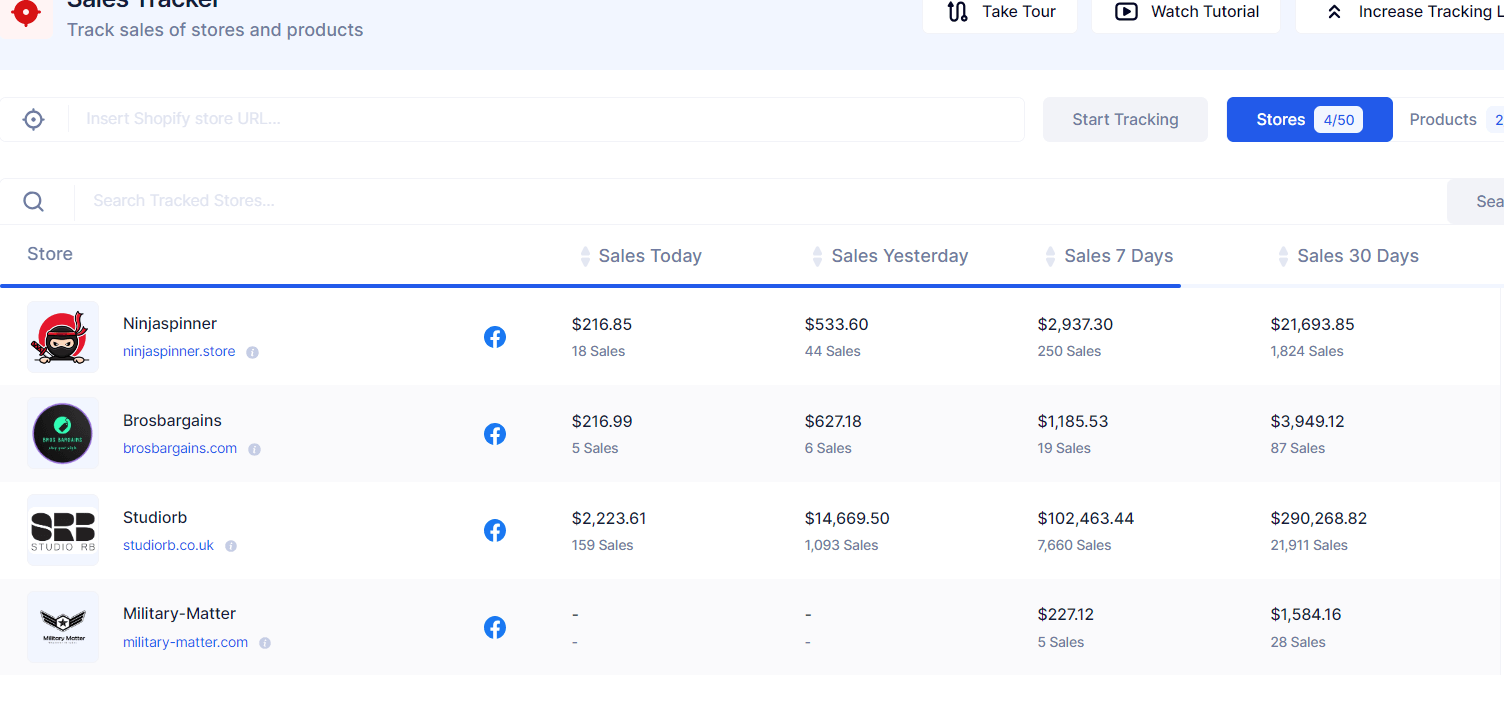This screenshot has width=1504, height=718.
Task: Click Facebook icon in Studiorb row
Action: pyautogui.click(x=494, y=531)
